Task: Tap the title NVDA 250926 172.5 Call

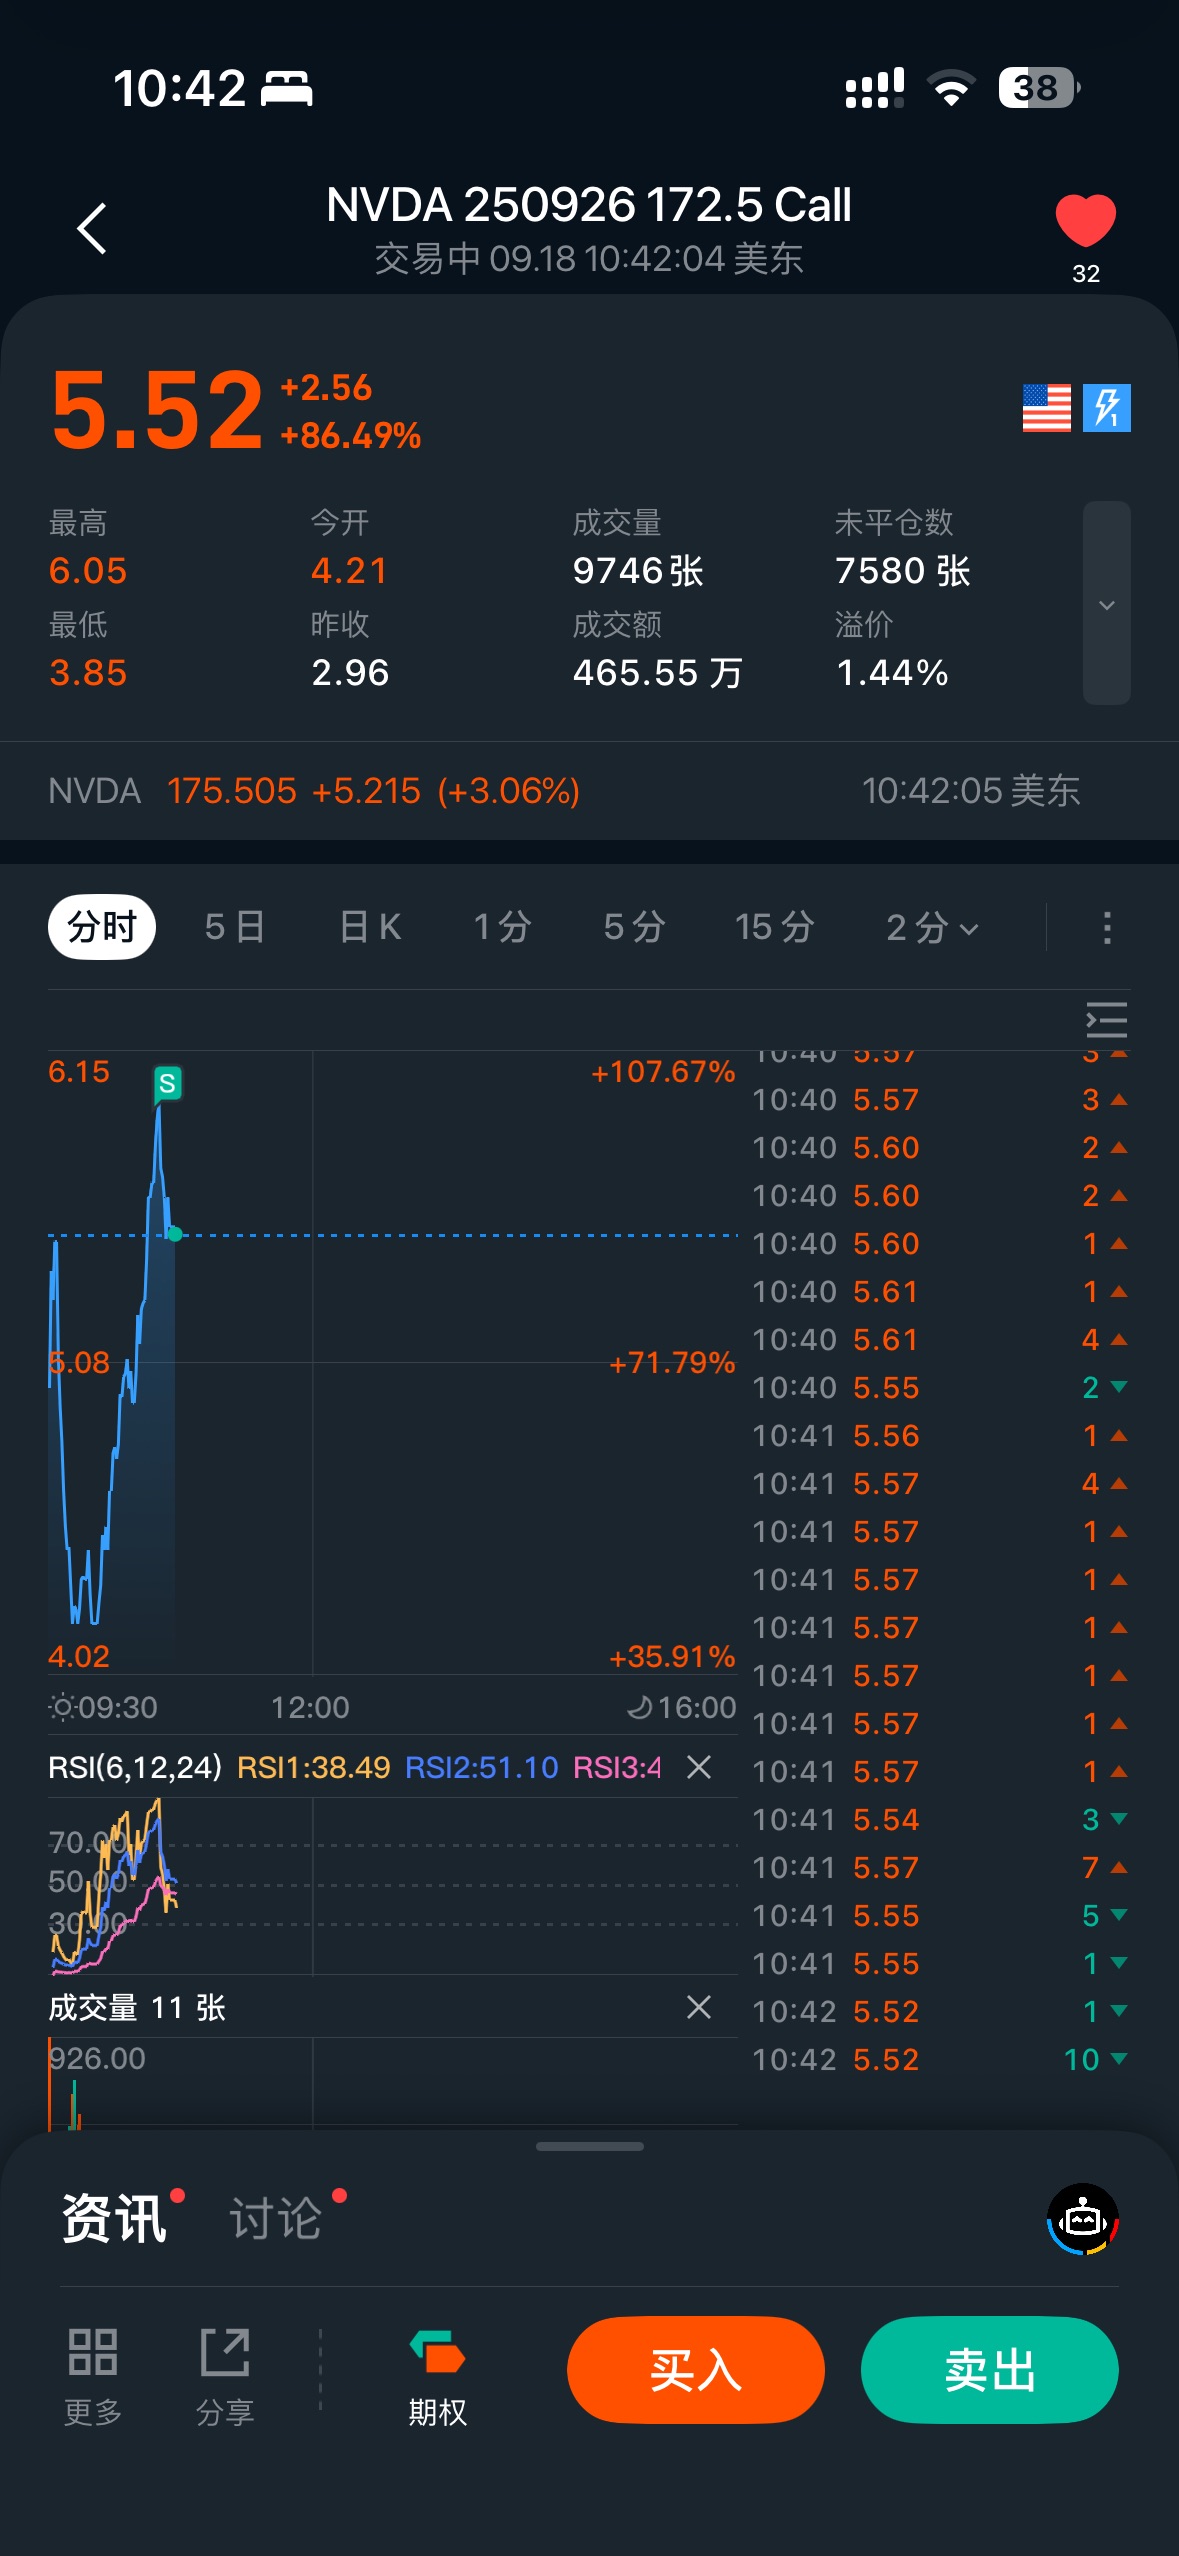Action: coord(589,205)
